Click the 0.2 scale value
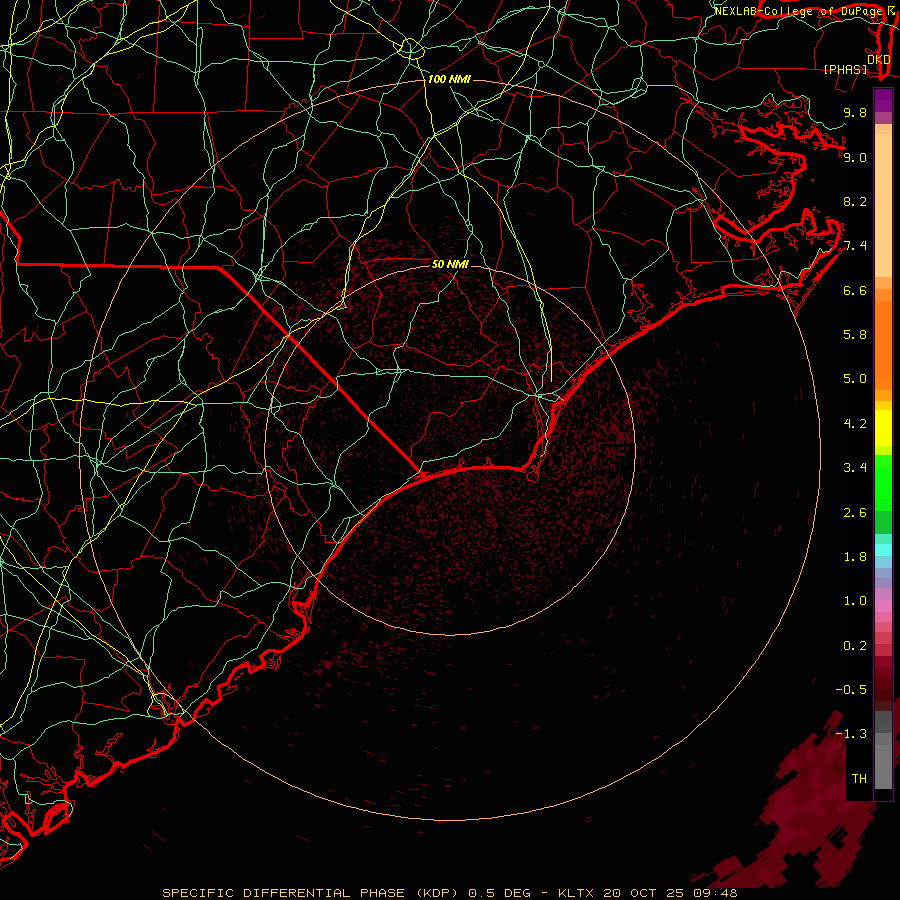Screen dimensions: 900x900 pyautogui.click(x=855, y=646)
